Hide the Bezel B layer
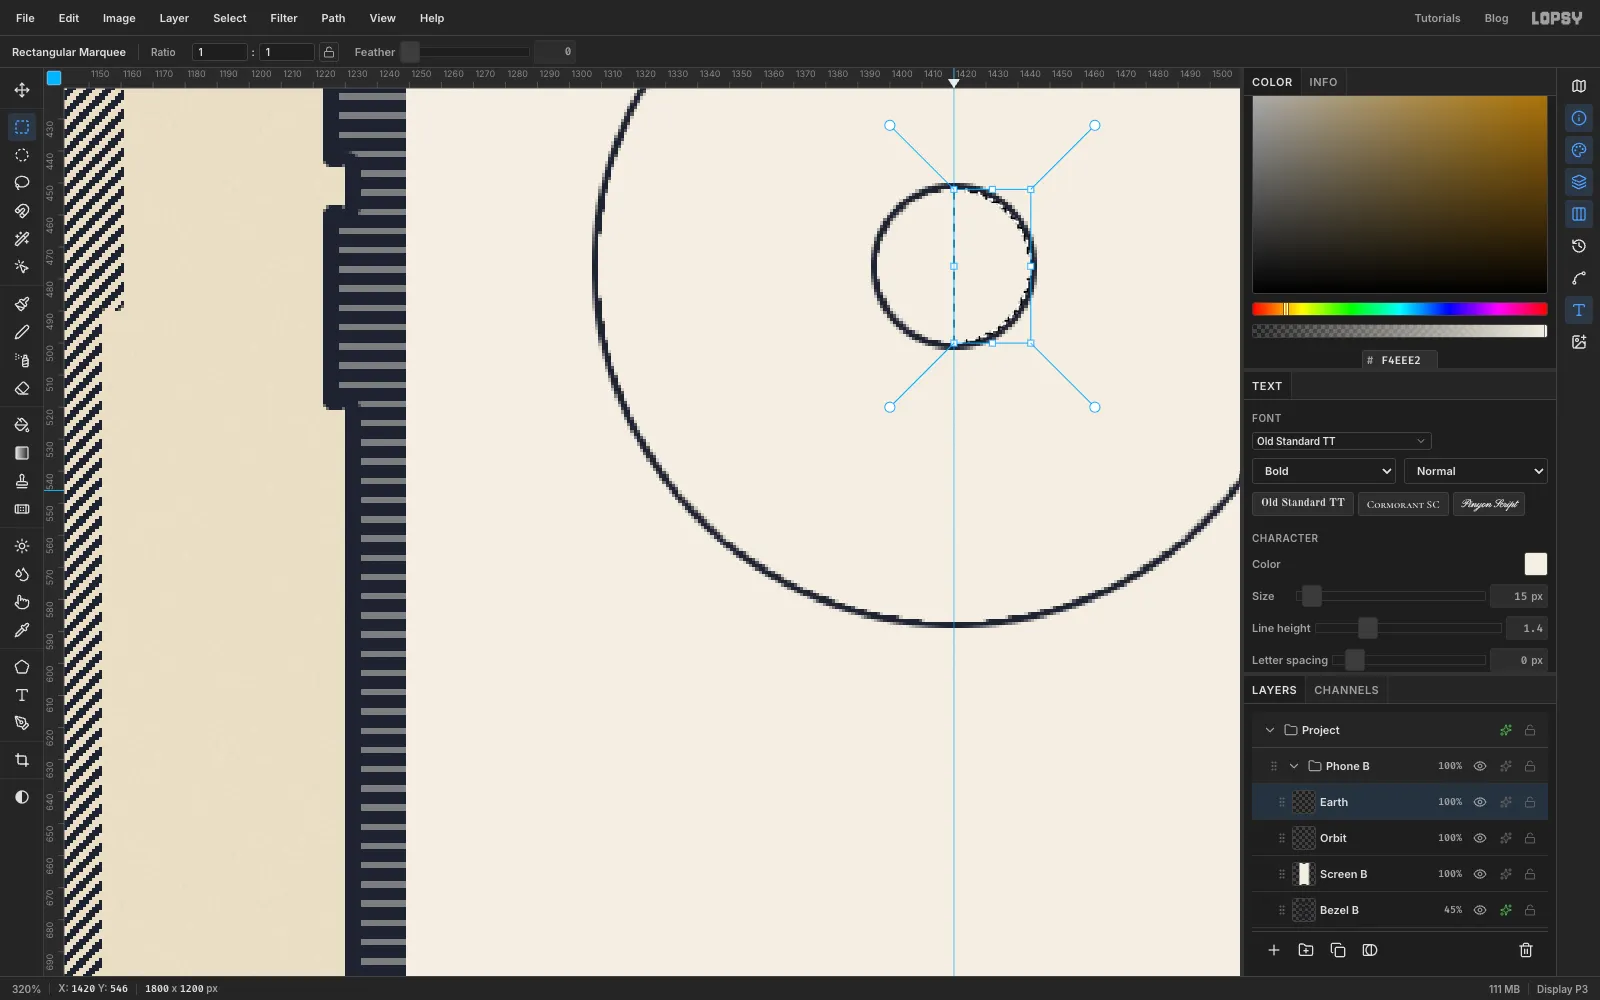Screen dimensions: 1600x1000 [x=1480, y=910]
